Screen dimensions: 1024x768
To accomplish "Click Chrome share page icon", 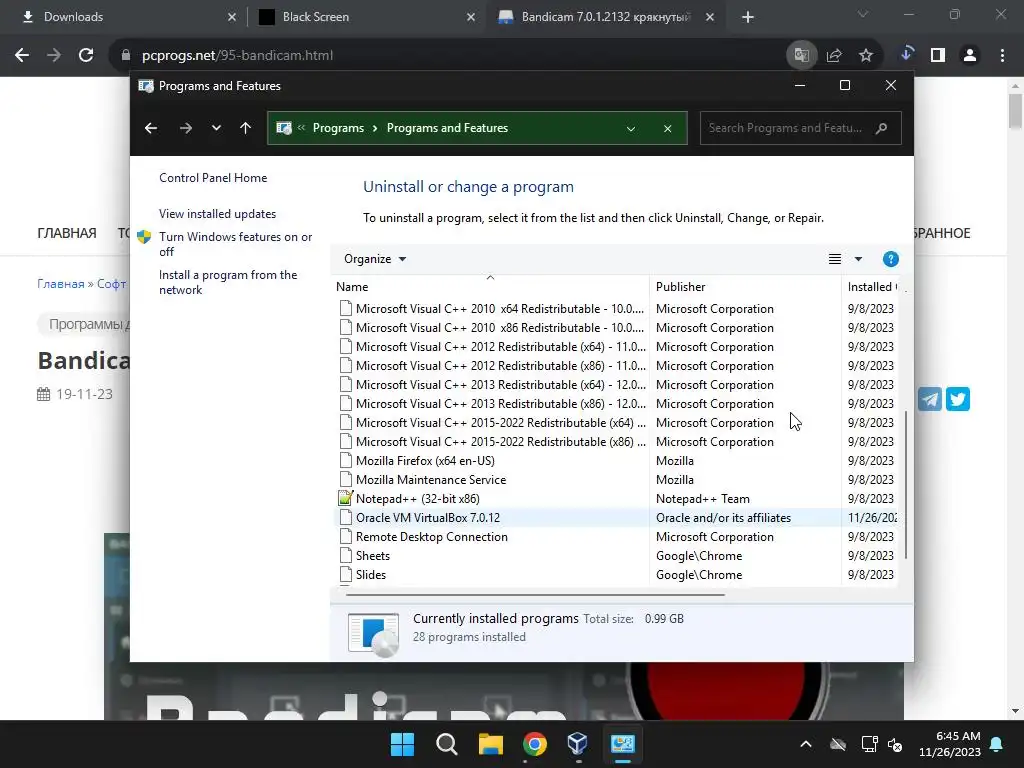I will point(834,56).
